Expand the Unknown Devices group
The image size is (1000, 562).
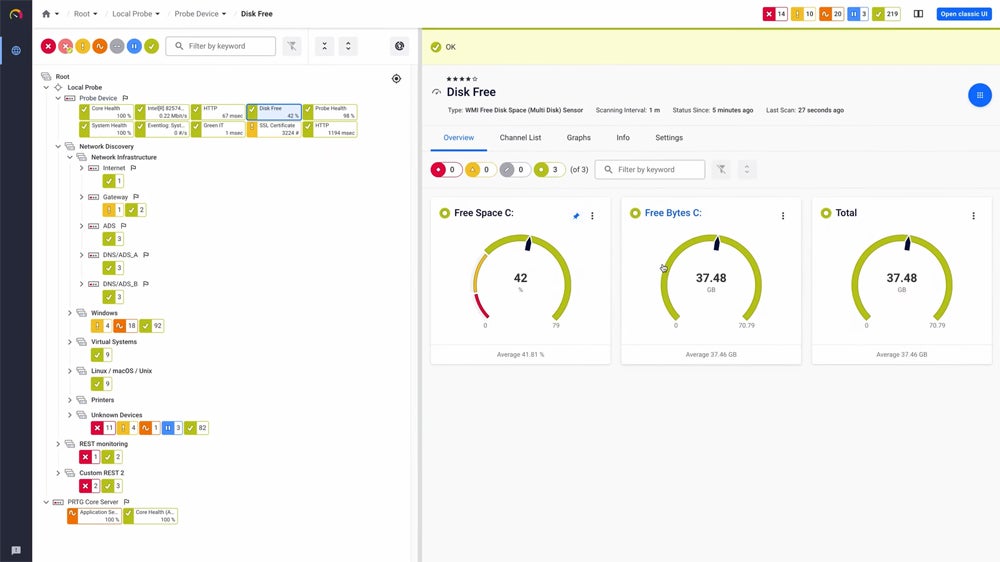pyautogui.click(x=70, y=415)
